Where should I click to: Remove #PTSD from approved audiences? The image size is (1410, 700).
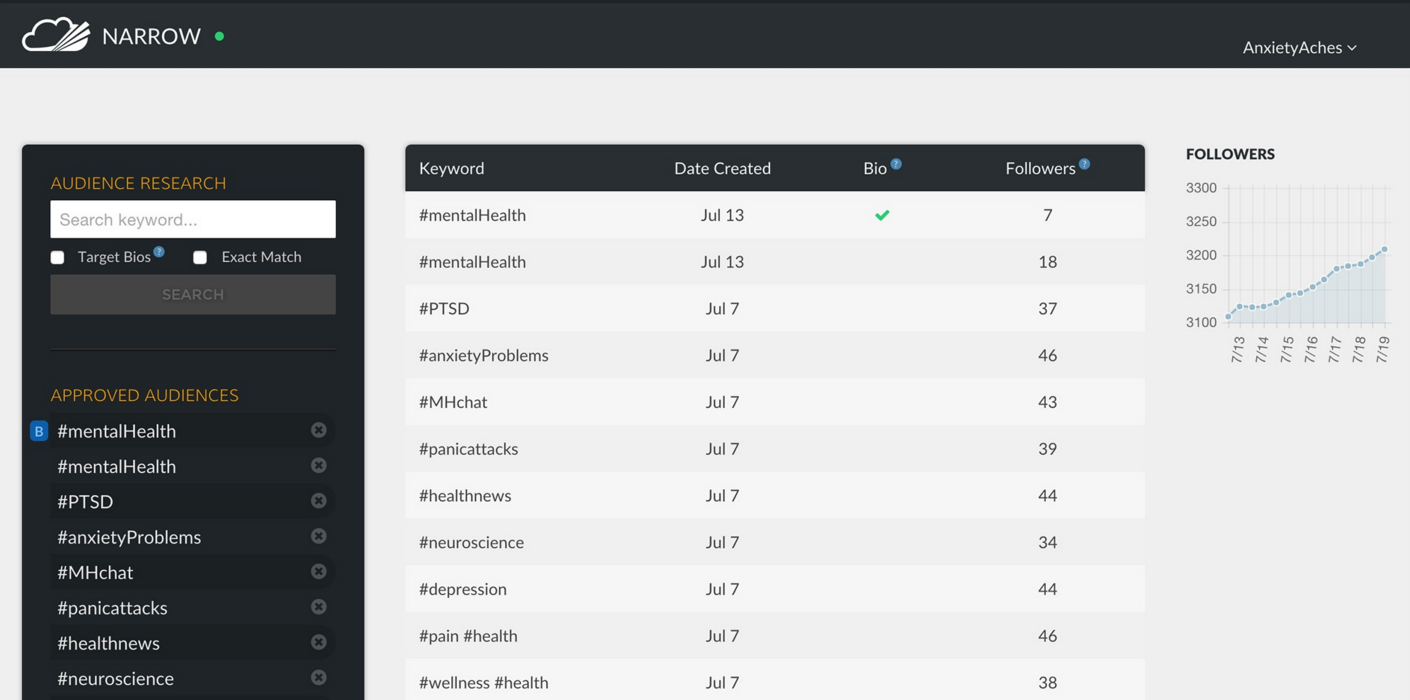coord(319,500)
